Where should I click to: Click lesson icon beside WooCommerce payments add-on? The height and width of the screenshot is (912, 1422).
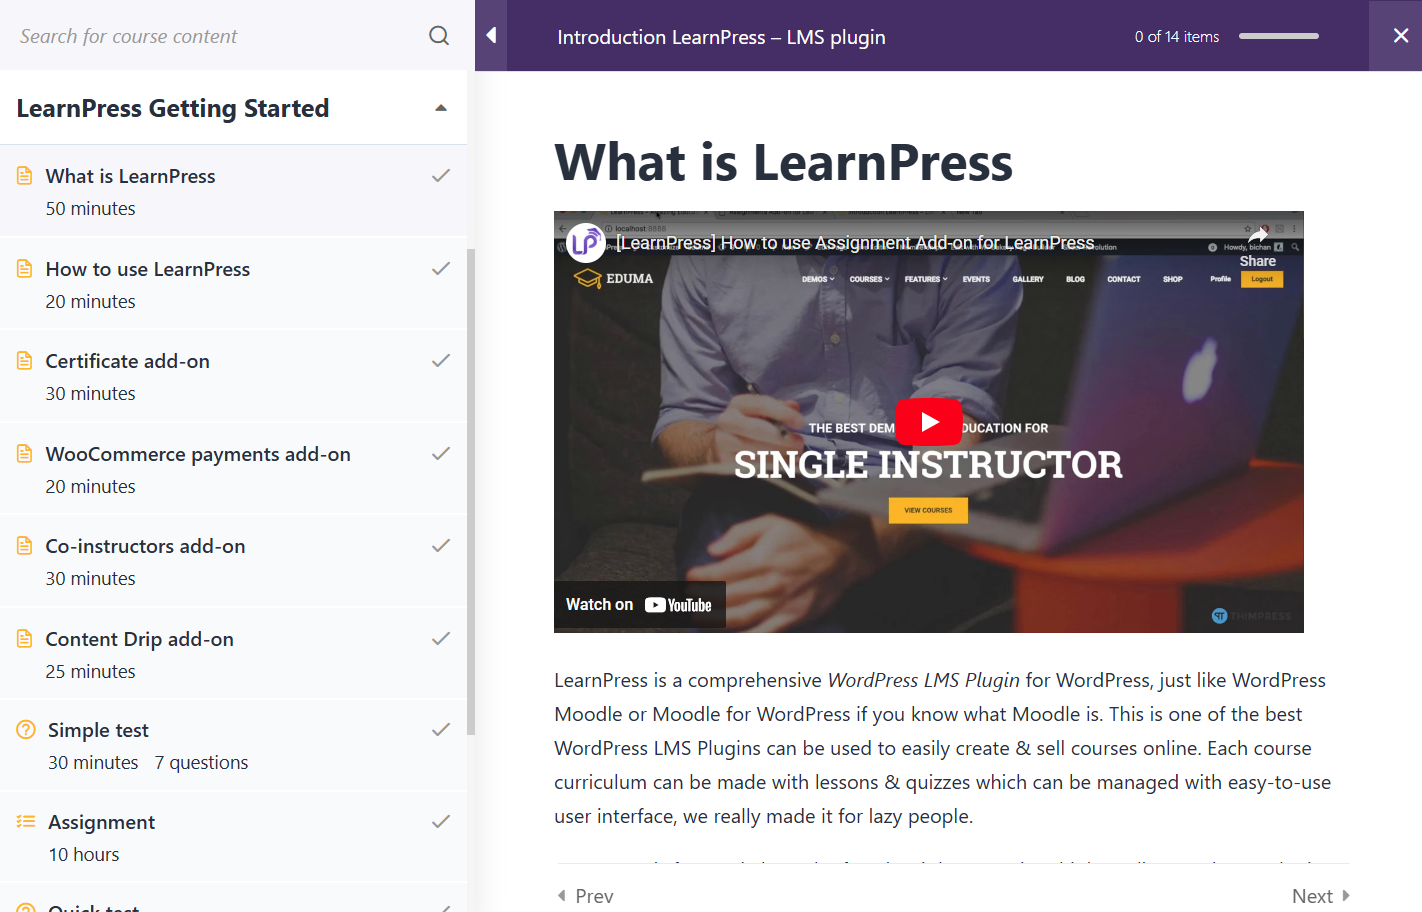pyautogui.click(x=25, y=454)
